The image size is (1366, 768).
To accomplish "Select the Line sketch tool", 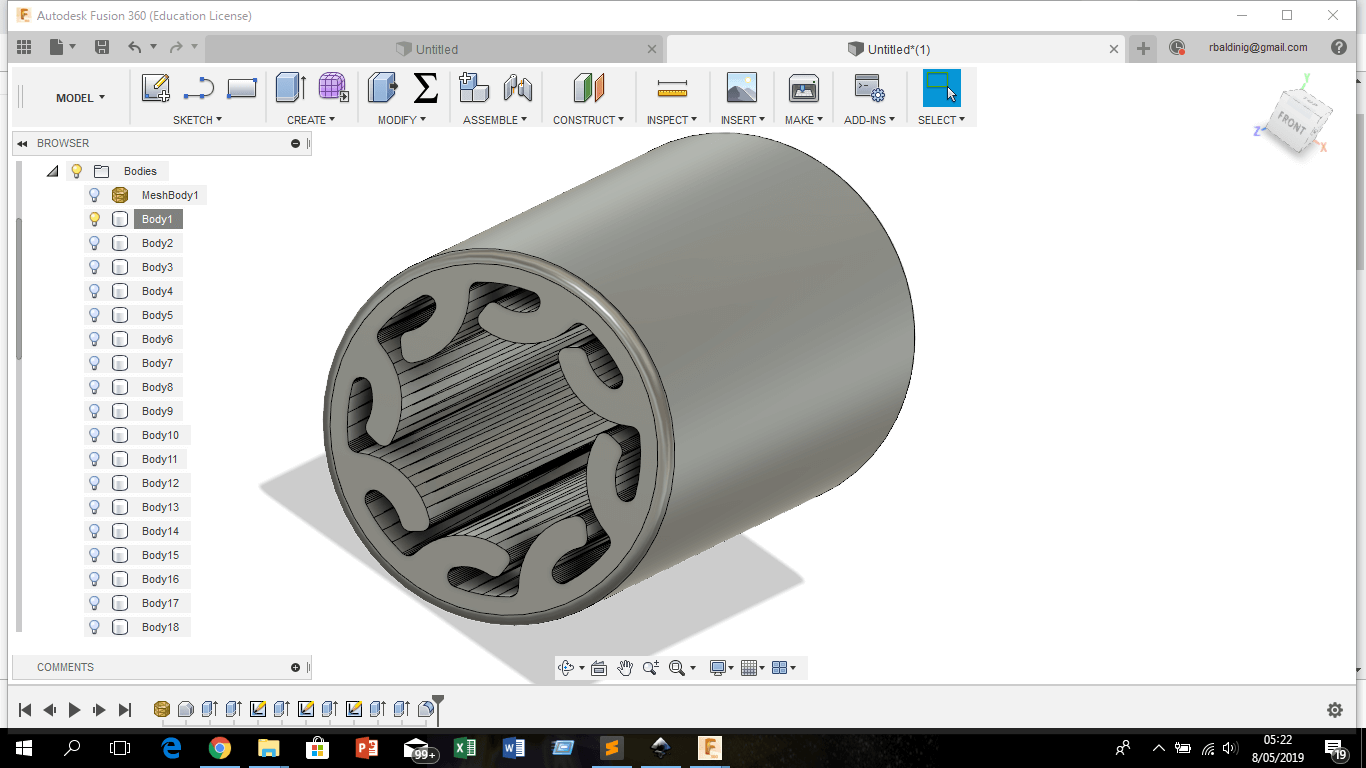I will (x=199, y=88).
